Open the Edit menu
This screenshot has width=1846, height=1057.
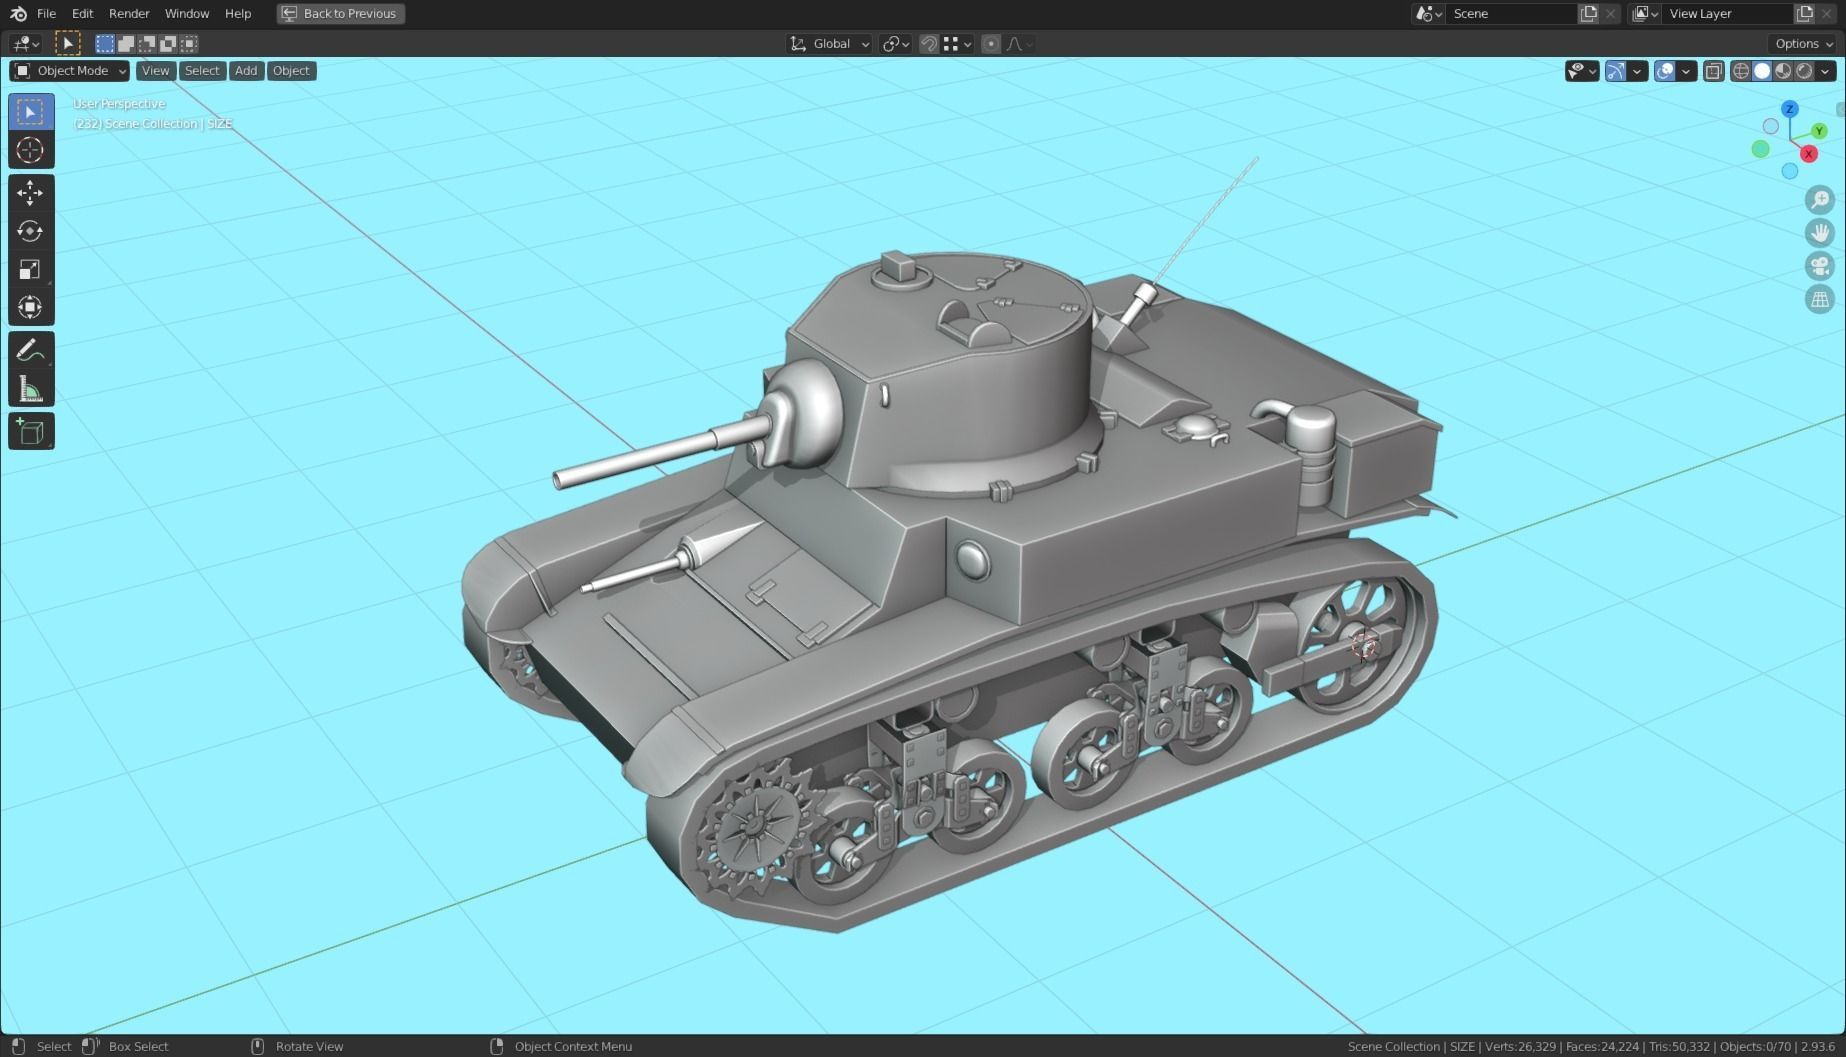pyautogui.click(x=82, y=14)
